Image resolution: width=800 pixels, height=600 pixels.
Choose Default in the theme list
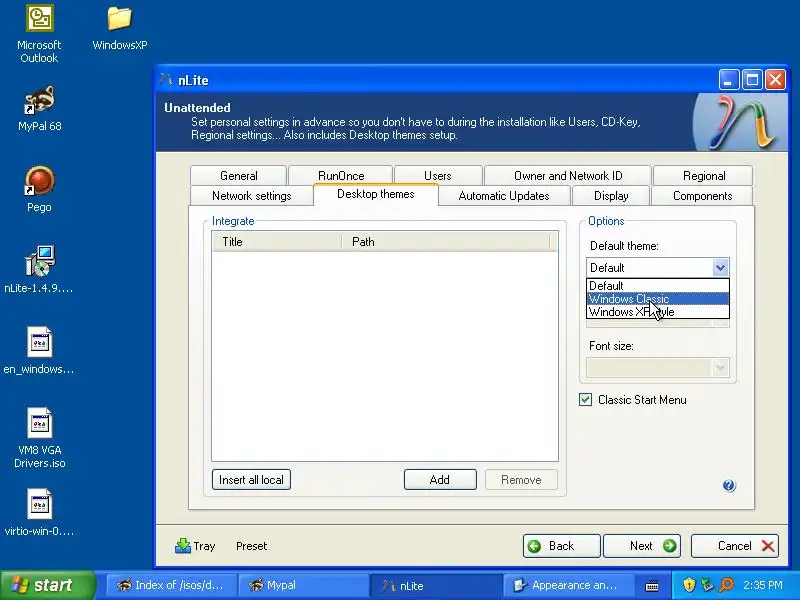tap(658, 286)
